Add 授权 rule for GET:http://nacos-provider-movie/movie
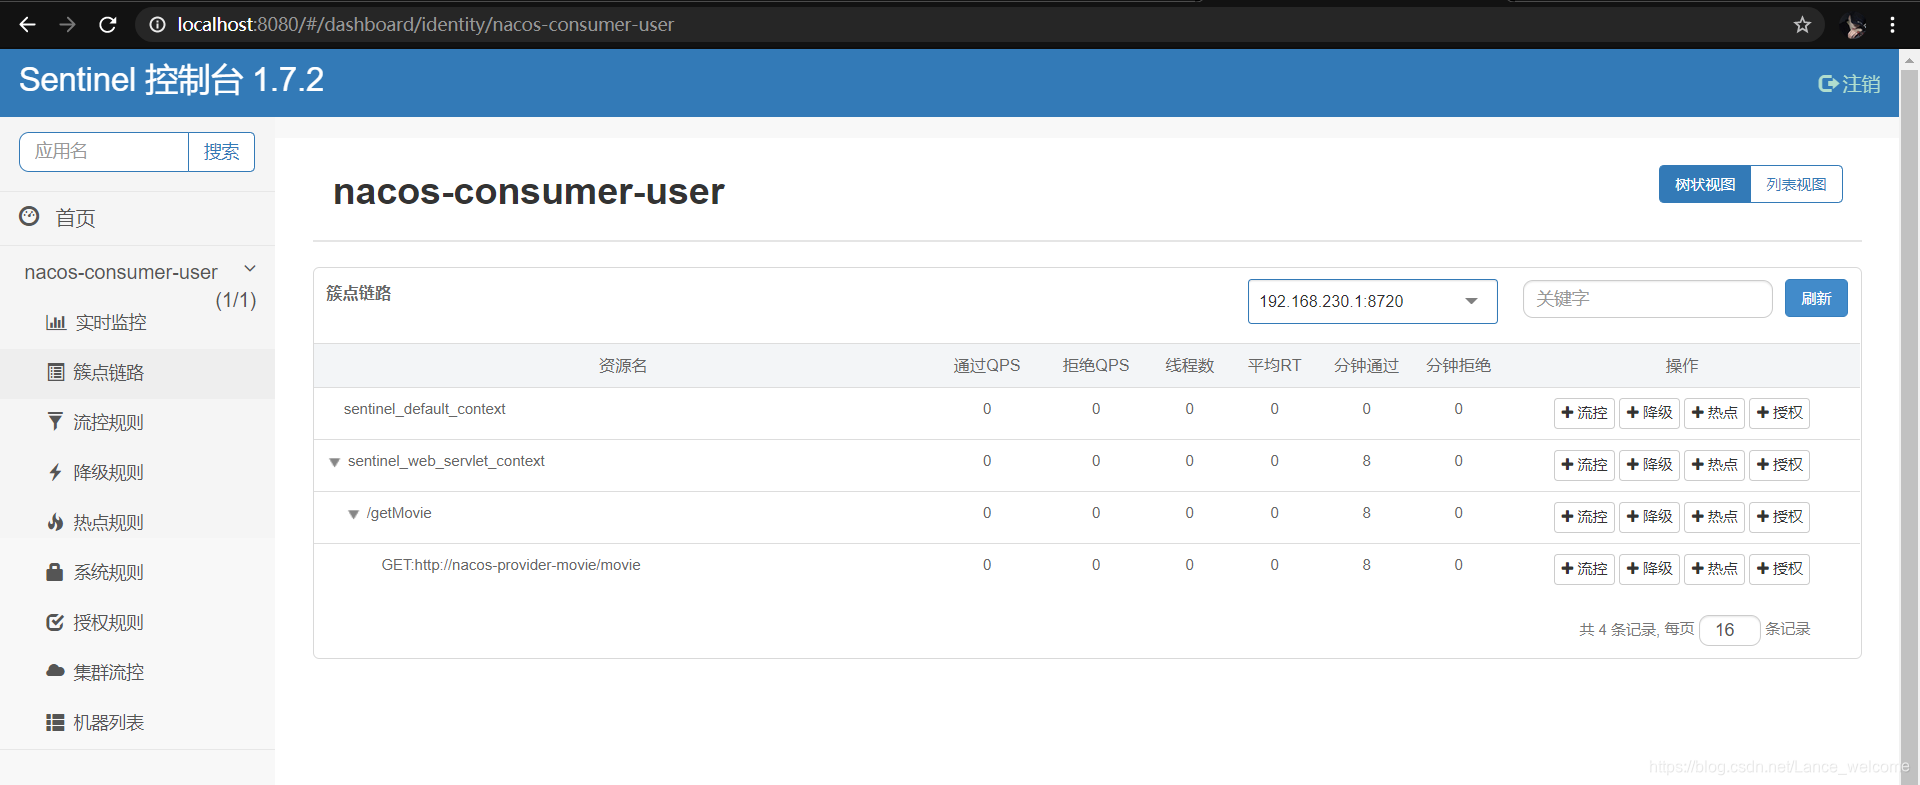 [x=1779, y=569]
